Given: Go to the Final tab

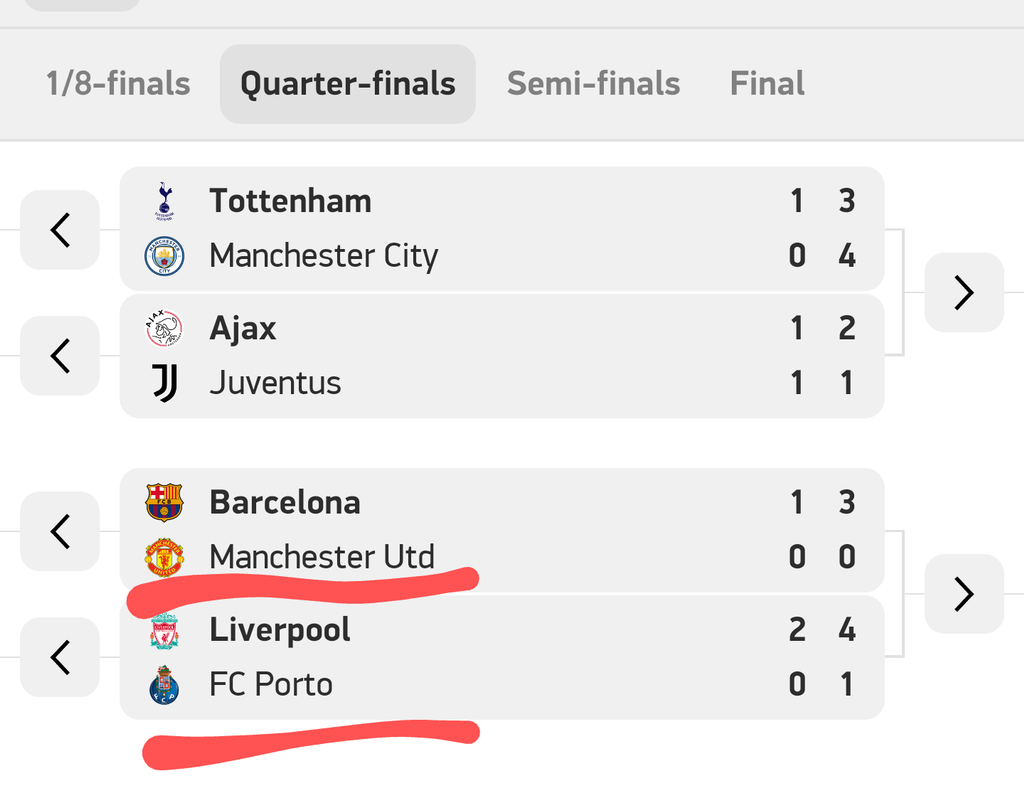Looking at the screenshot, I should (767, 83).
